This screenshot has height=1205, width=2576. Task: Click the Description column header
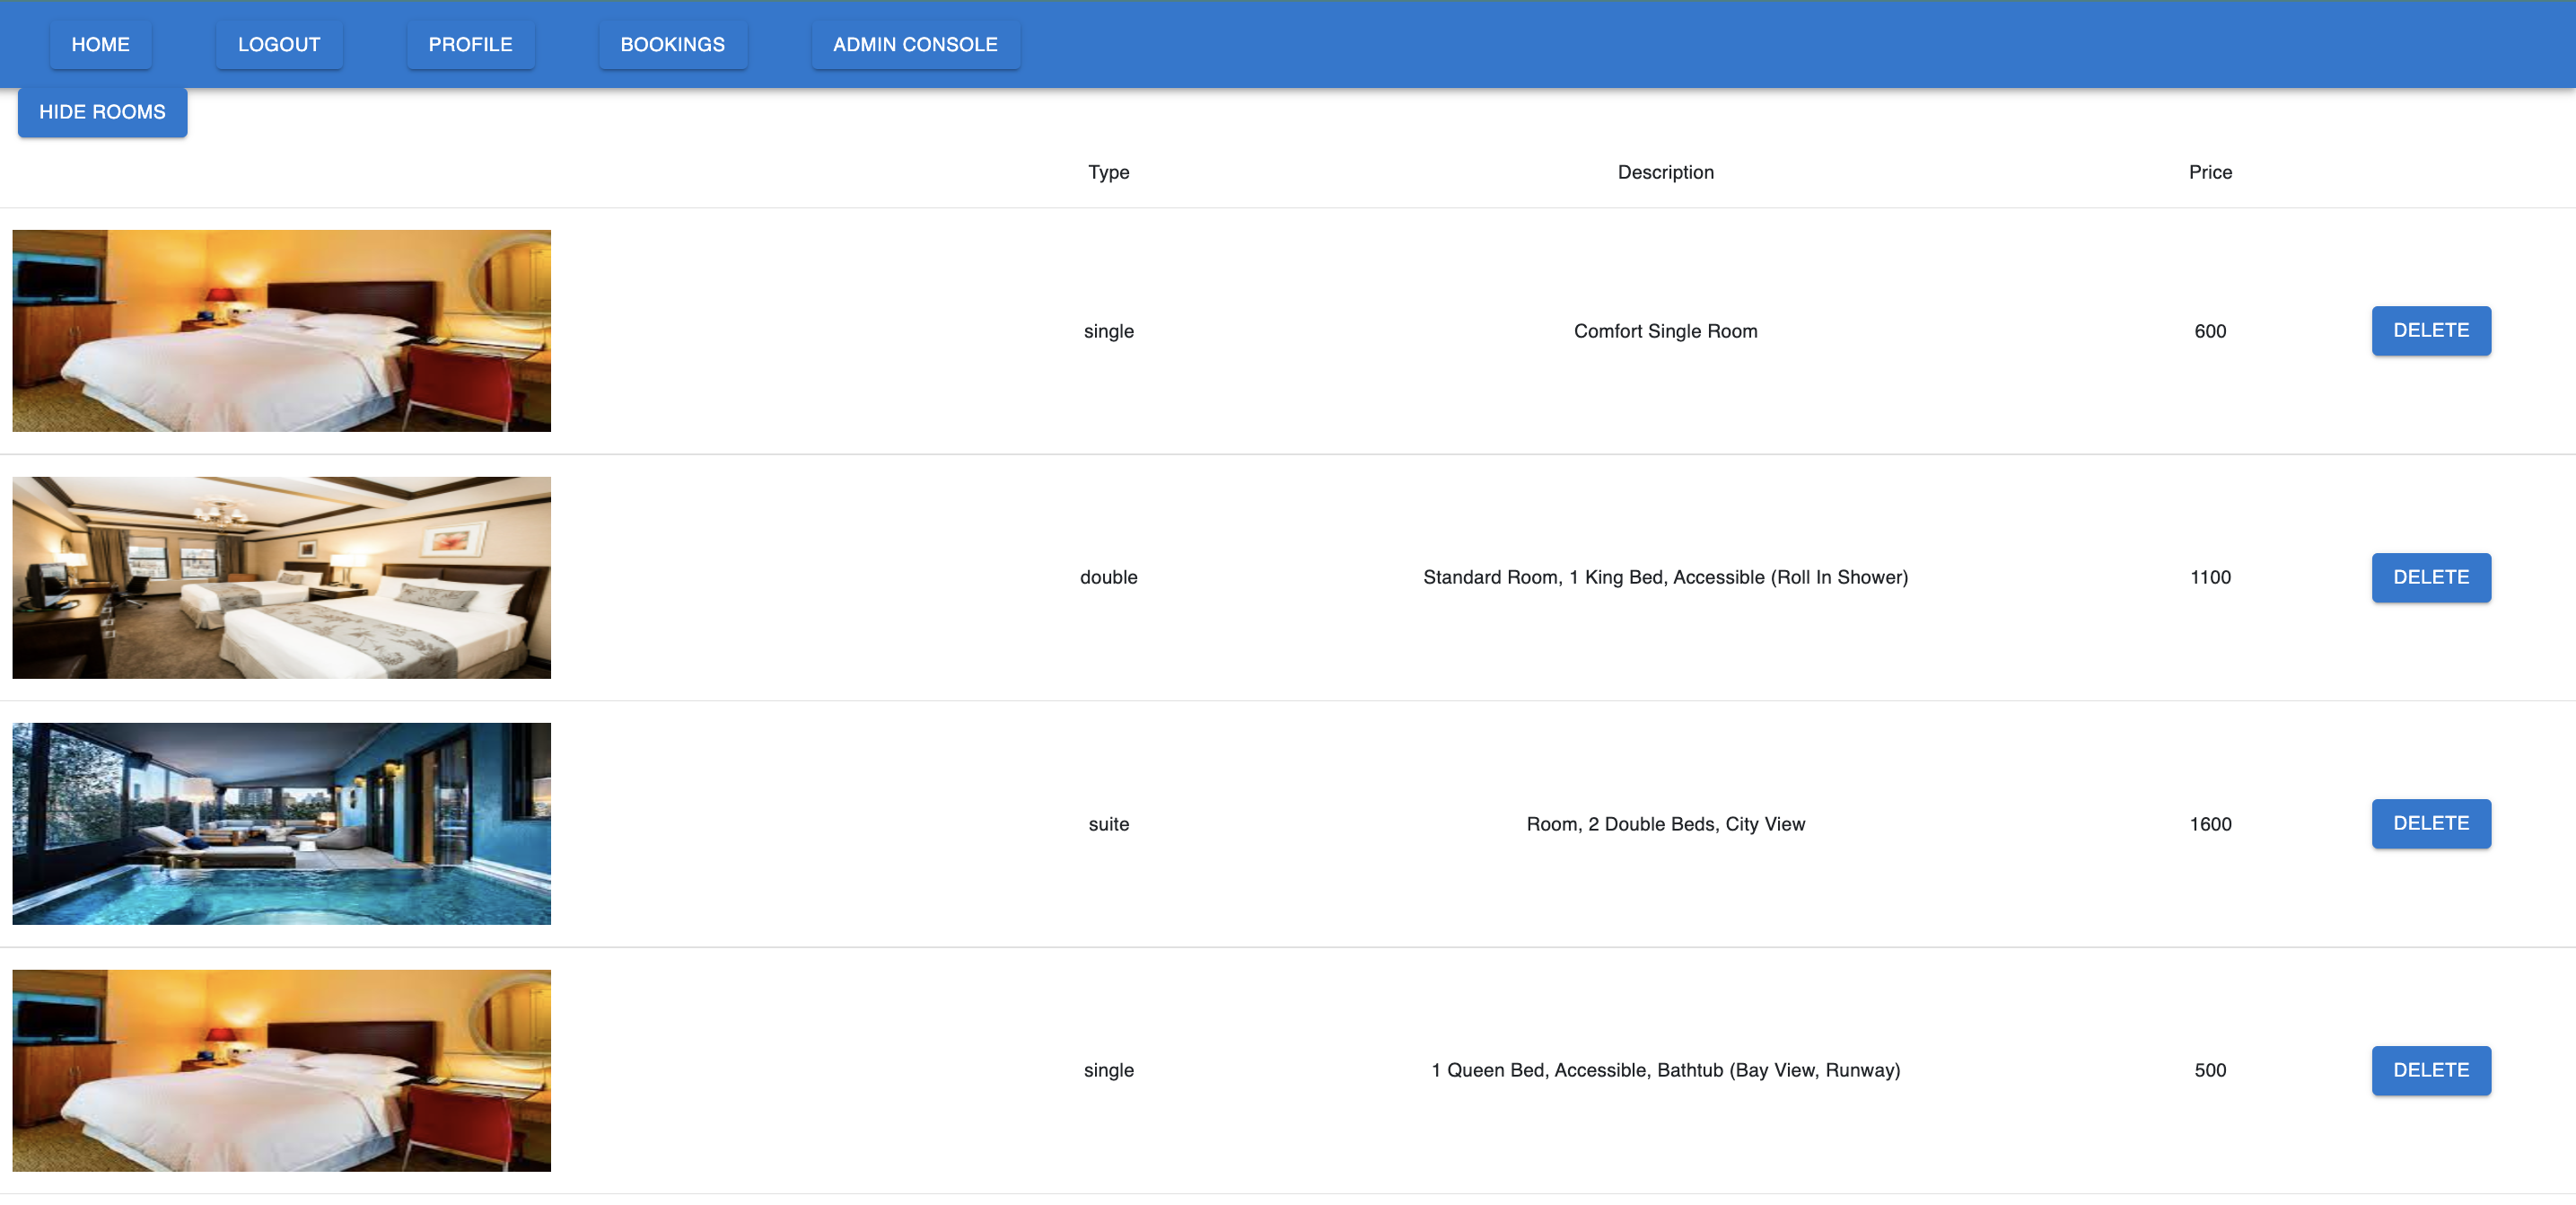click(1665, 171)
